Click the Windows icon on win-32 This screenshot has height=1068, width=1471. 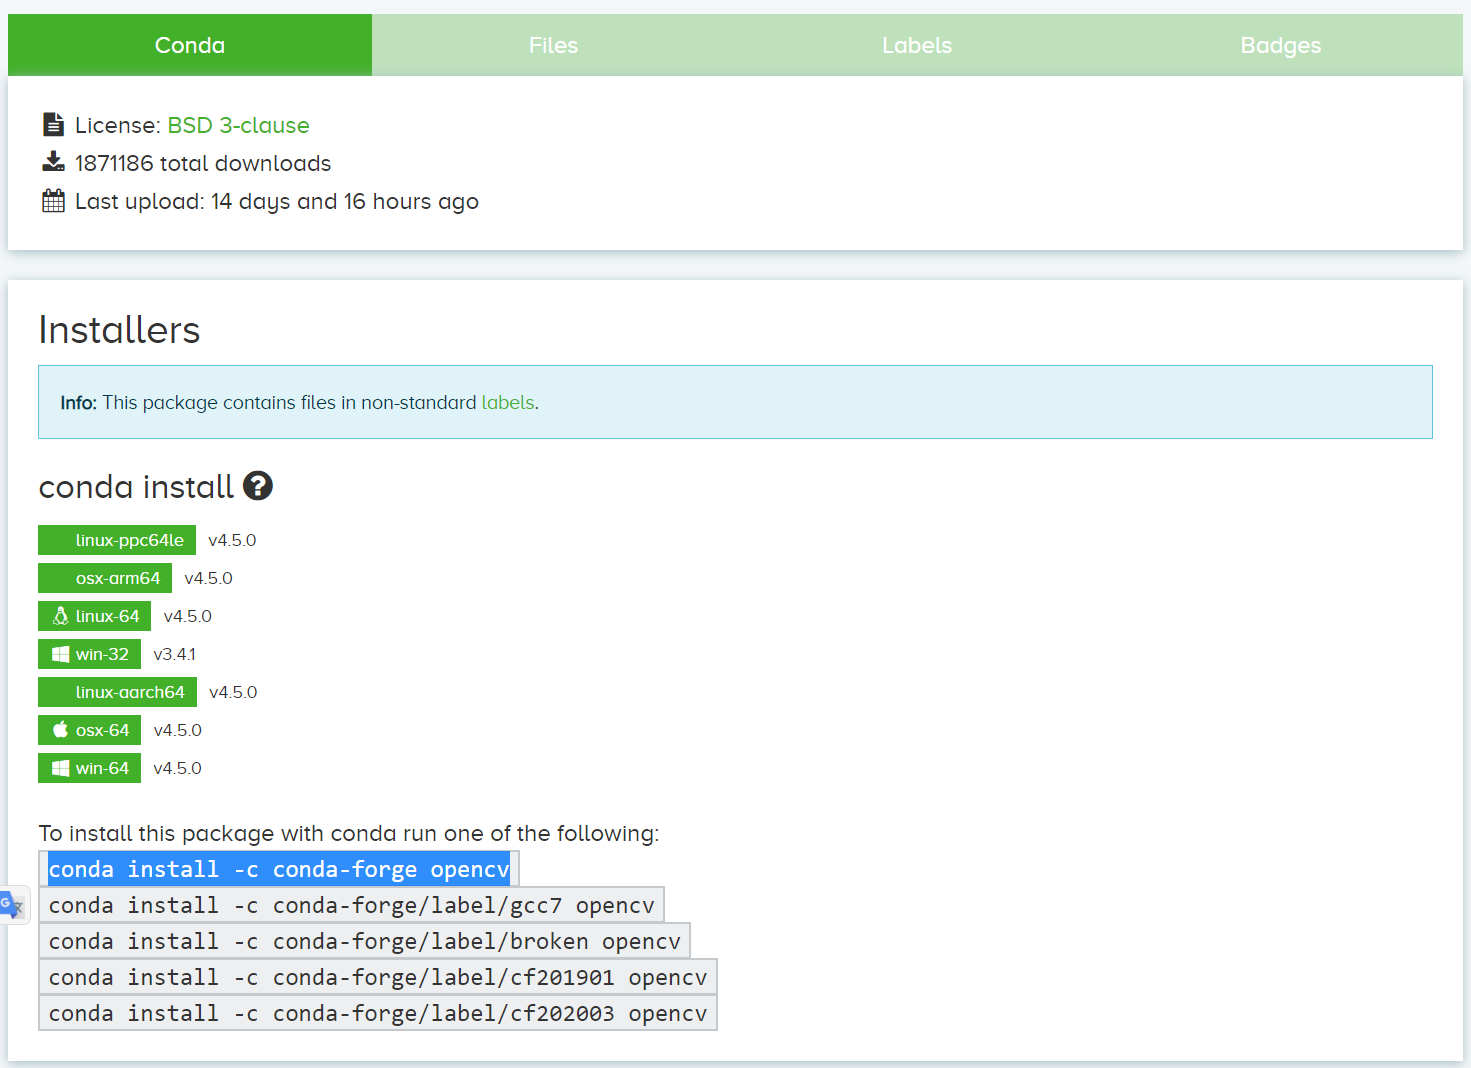click(60, 654)
